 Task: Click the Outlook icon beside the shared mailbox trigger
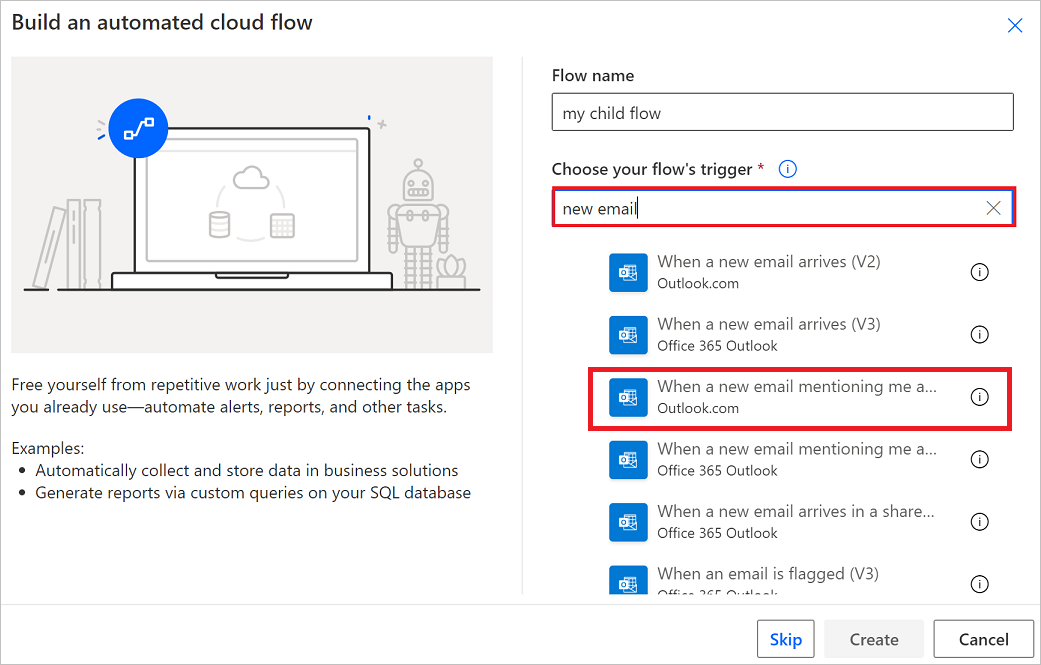[628, 521]
